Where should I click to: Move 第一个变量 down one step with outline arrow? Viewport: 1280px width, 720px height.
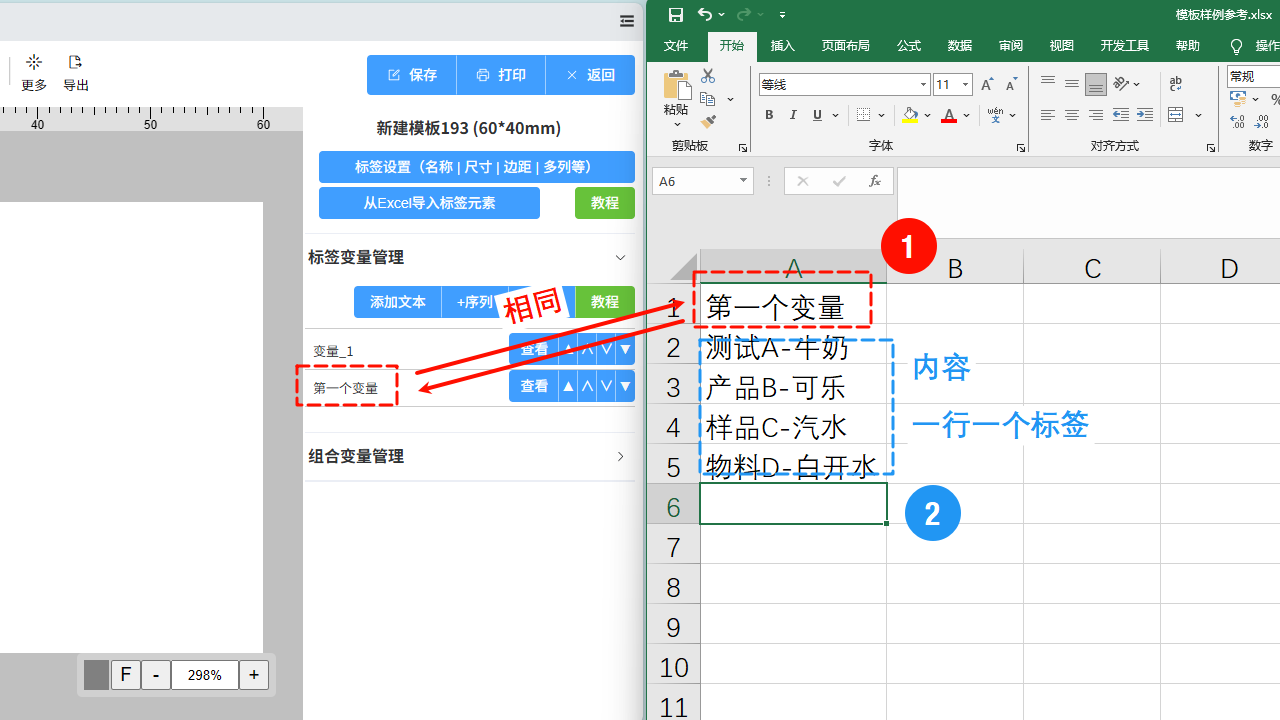pos(606,386)
